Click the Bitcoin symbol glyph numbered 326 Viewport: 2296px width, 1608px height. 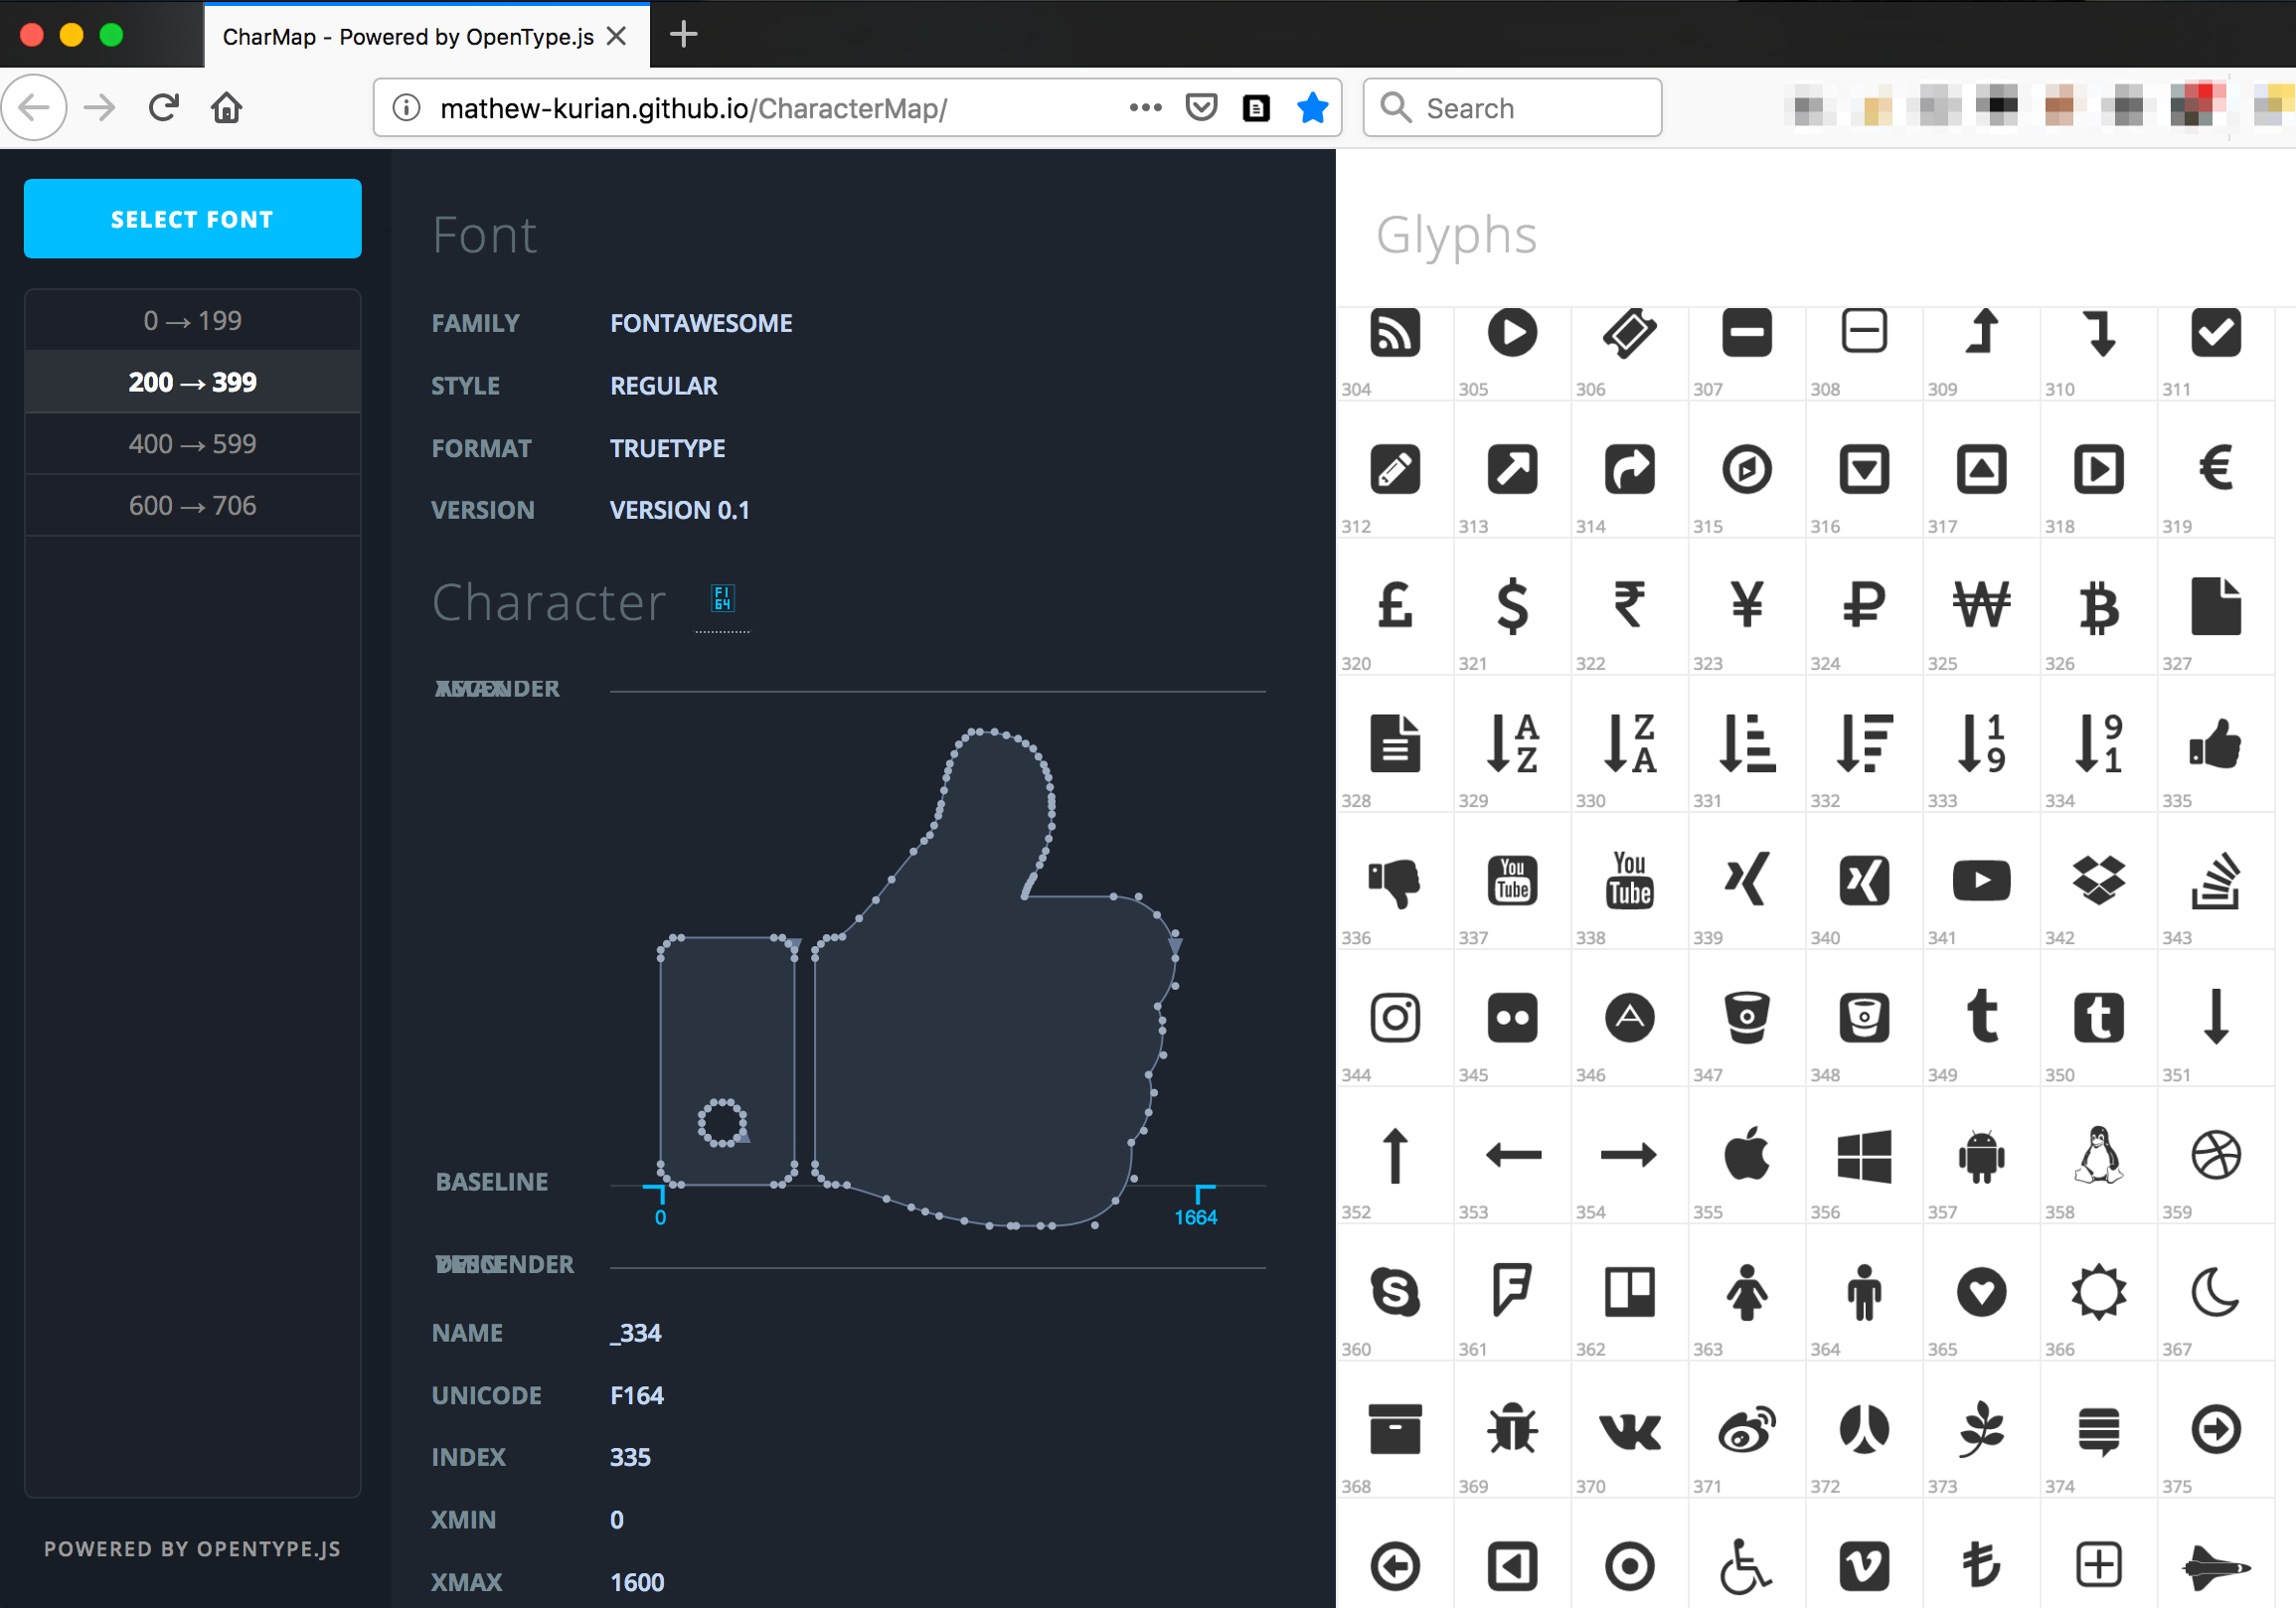coord(2098,607)
